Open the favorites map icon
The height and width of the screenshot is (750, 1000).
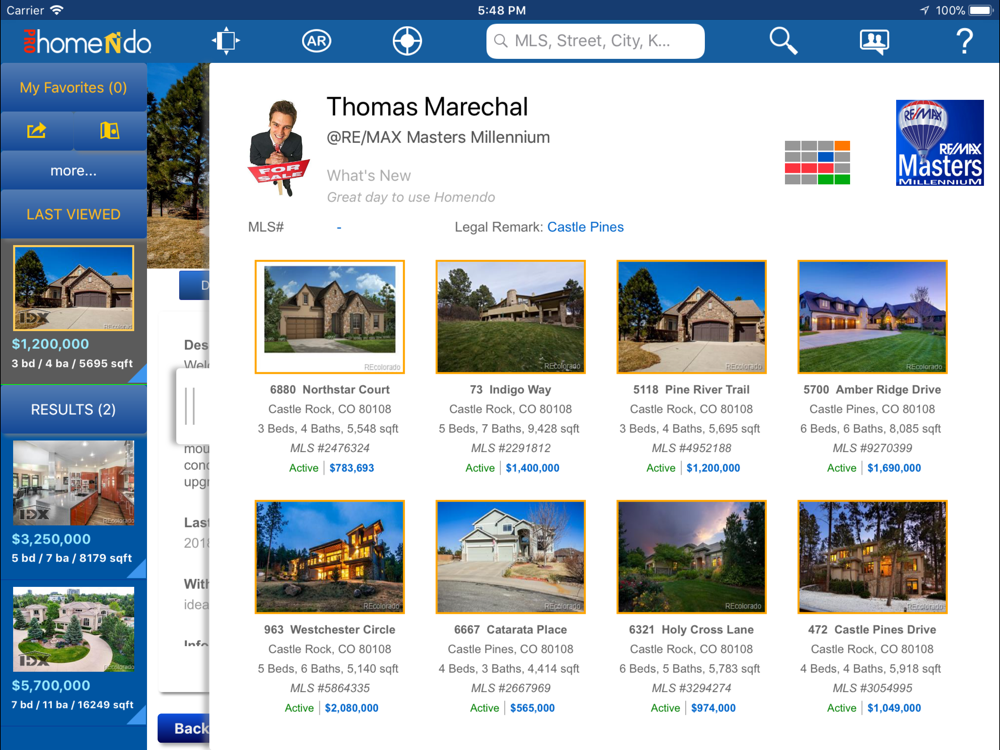pos(109,131)
